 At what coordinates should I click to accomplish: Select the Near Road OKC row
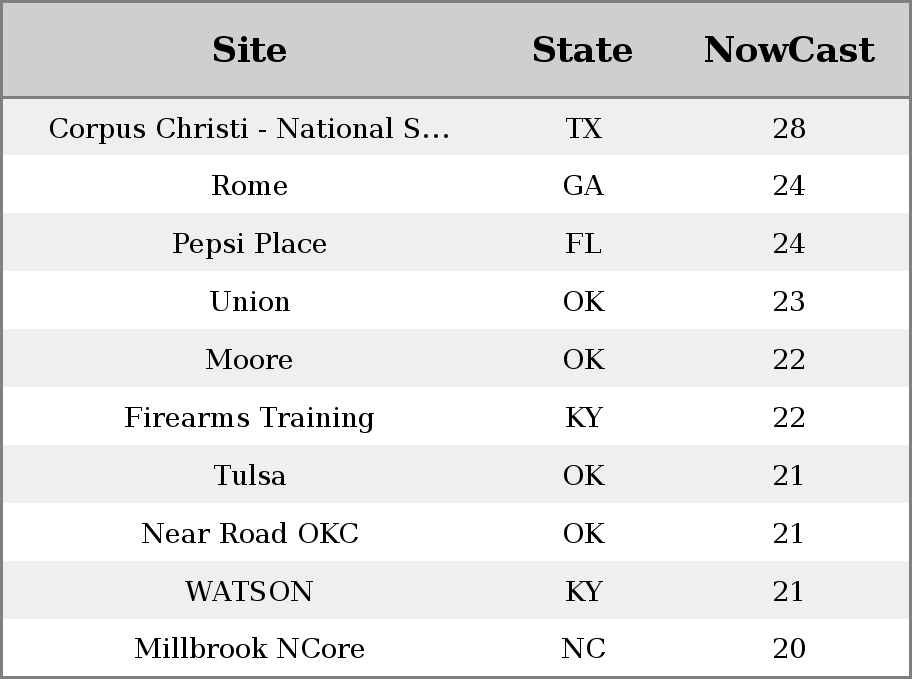(x=456, y=532)
